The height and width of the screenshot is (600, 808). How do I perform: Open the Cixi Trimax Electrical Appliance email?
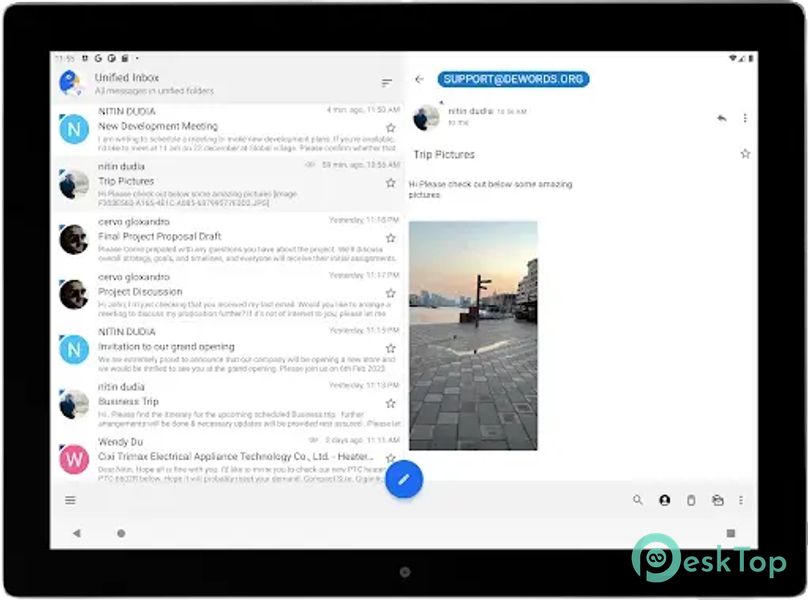coord(229,458)
